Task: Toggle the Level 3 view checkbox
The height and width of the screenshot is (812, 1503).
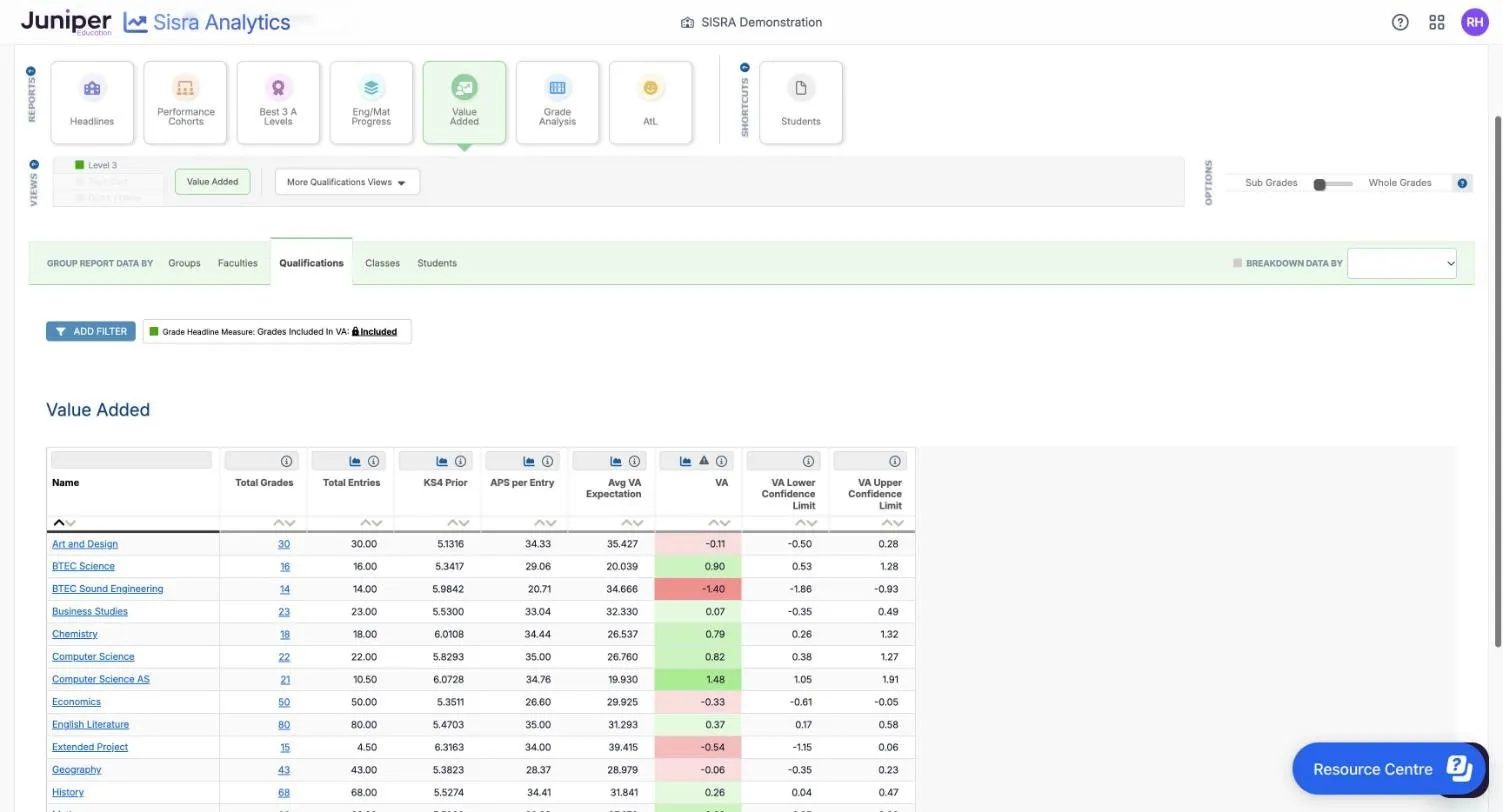Action: 80,165
